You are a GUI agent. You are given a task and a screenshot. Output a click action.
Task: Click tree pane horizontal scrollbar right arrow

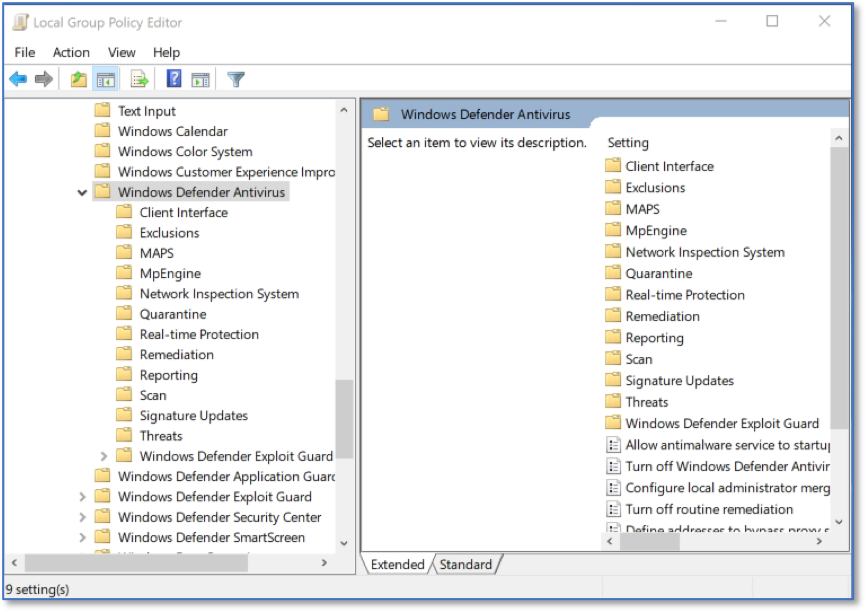324,563
